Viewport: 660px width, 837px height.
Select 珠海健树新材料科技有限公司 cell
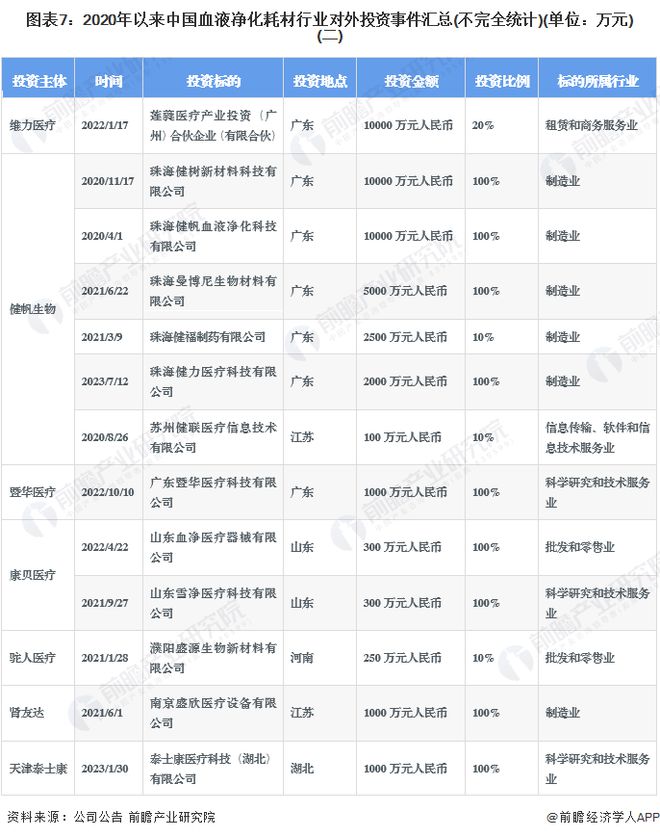pos(213,181)
